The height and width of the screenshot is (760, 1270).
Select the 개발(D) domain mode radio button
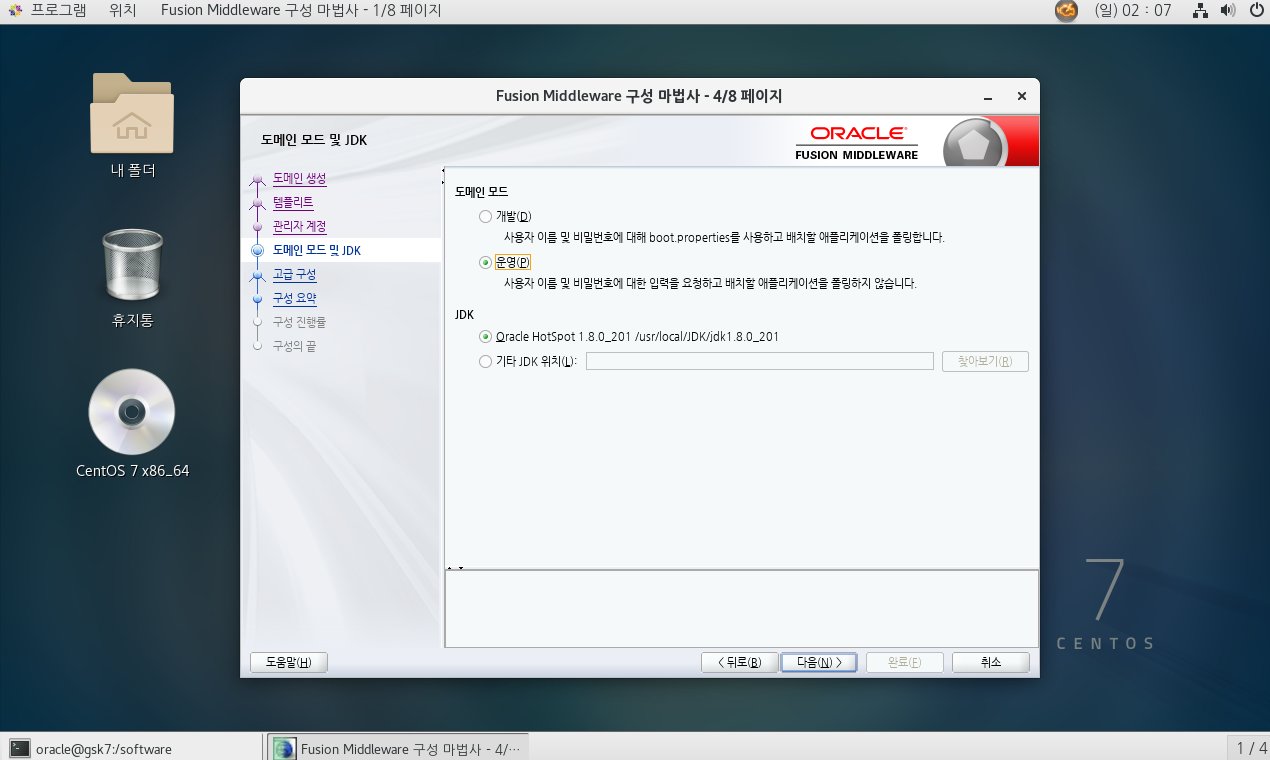tap(485, 217)
